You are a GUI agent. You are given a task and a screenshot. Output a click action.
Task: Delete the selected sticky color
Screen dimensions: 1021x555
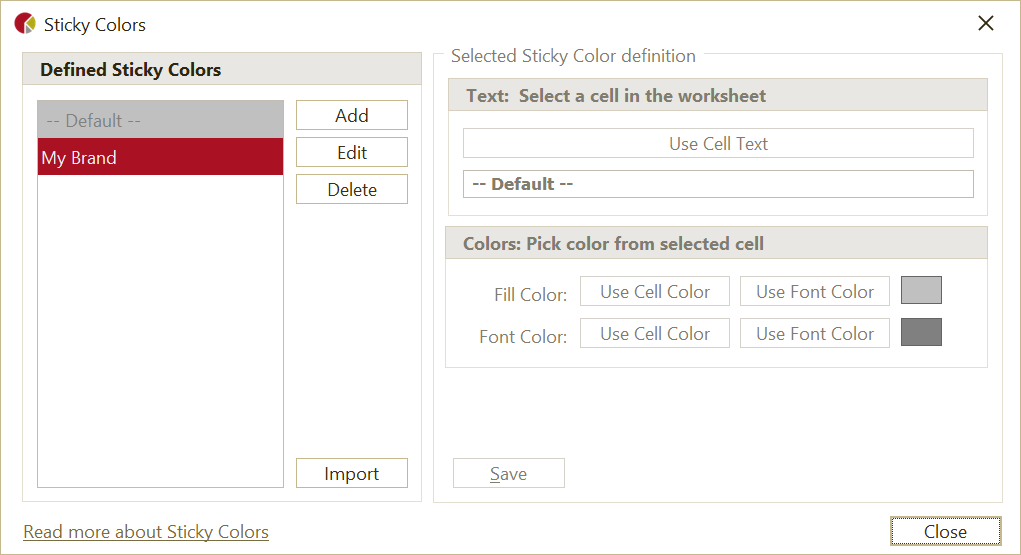tap(351, 189)
